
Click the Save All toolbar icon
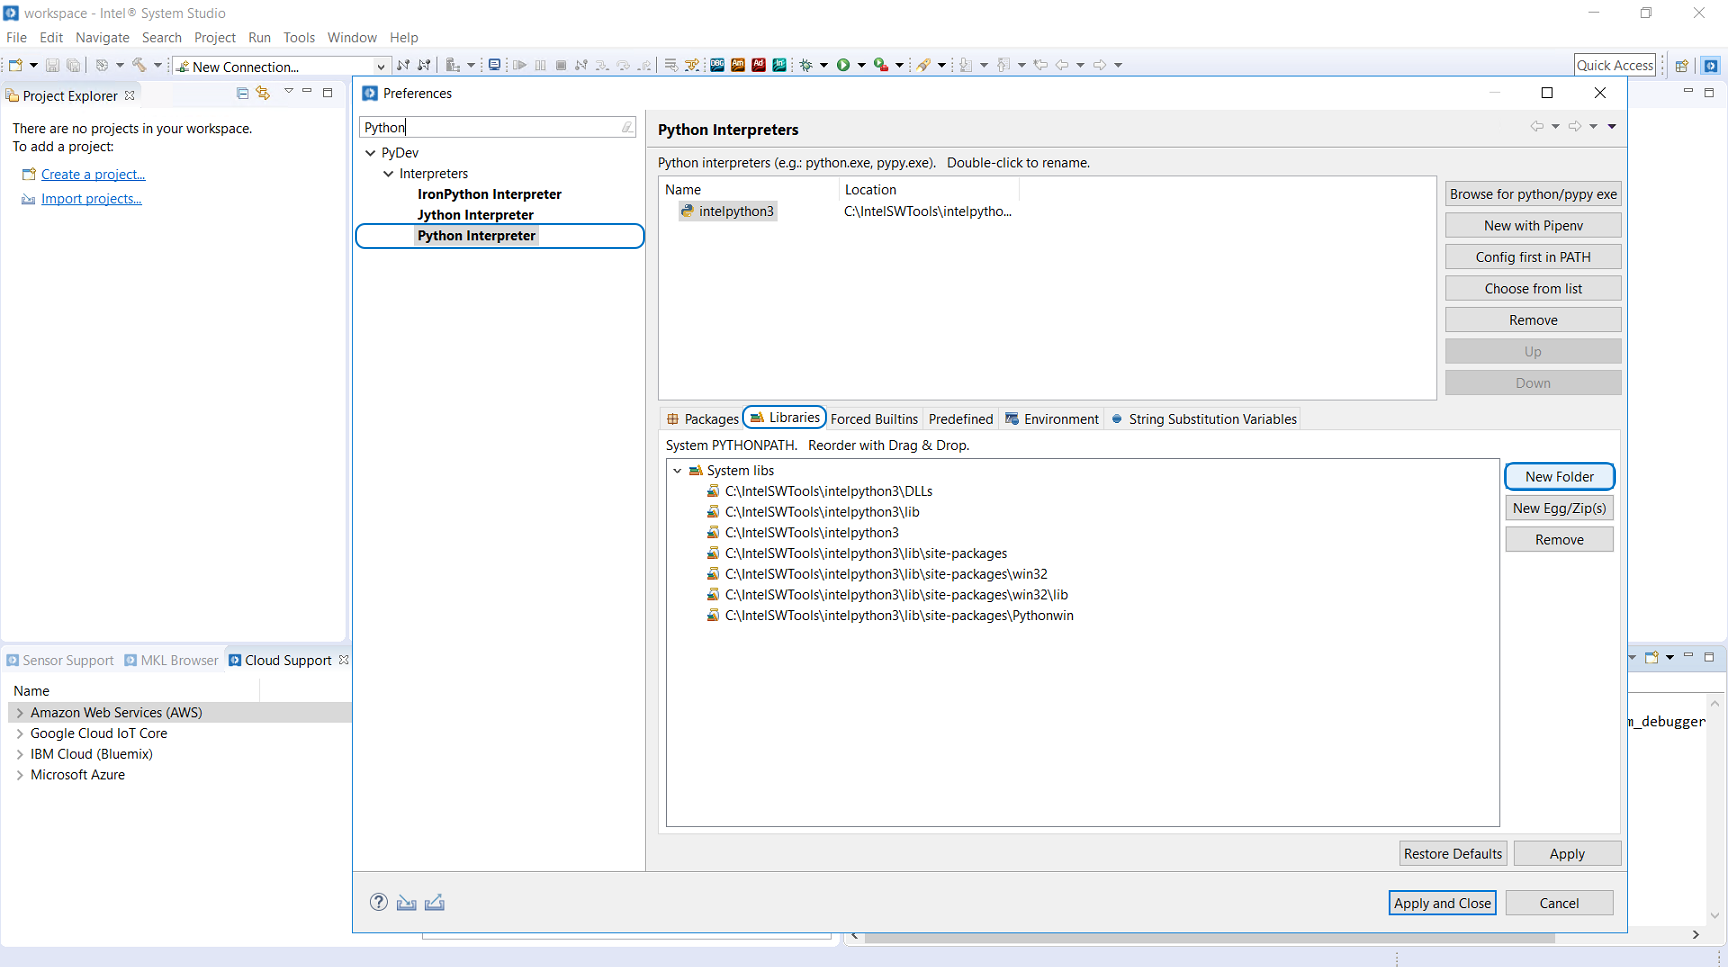pyautogui.click(x=73, y=65)
